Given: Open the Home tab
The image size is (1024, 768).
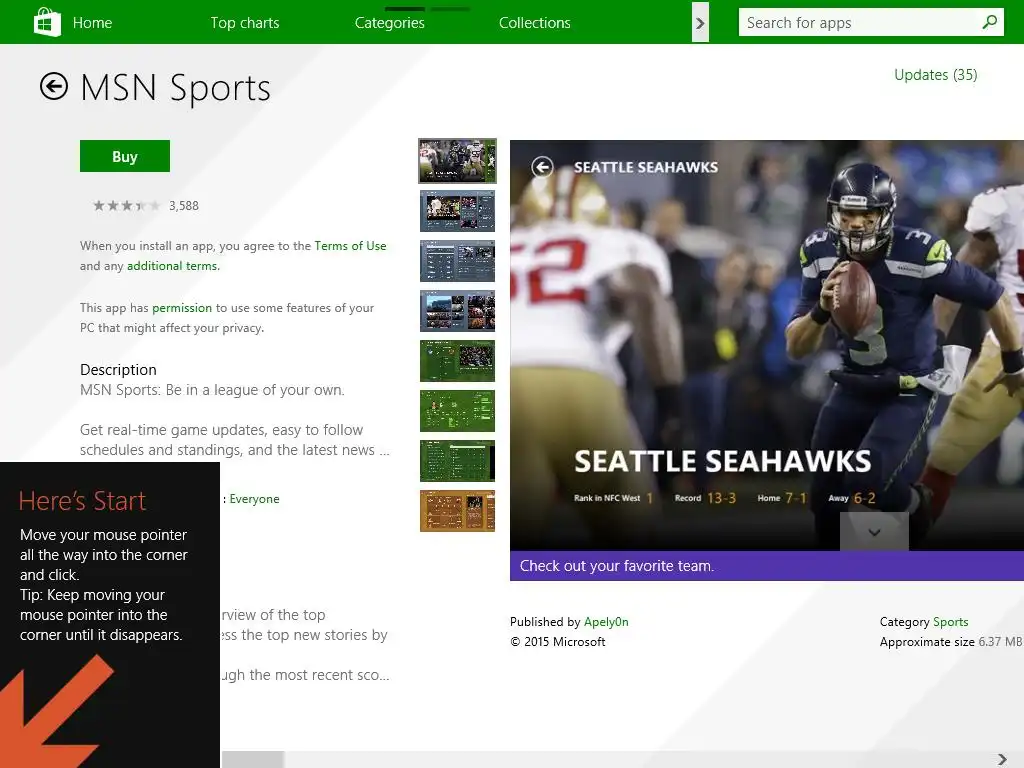Looking at the screenshot, I should tap(92, 23).
